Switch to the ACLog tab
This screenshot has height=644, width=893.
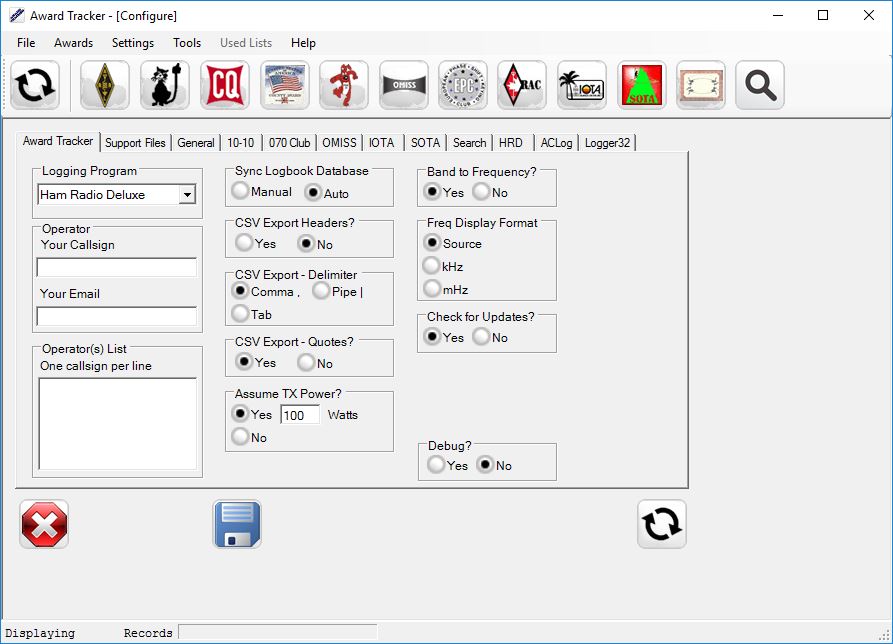pos(556,142)
